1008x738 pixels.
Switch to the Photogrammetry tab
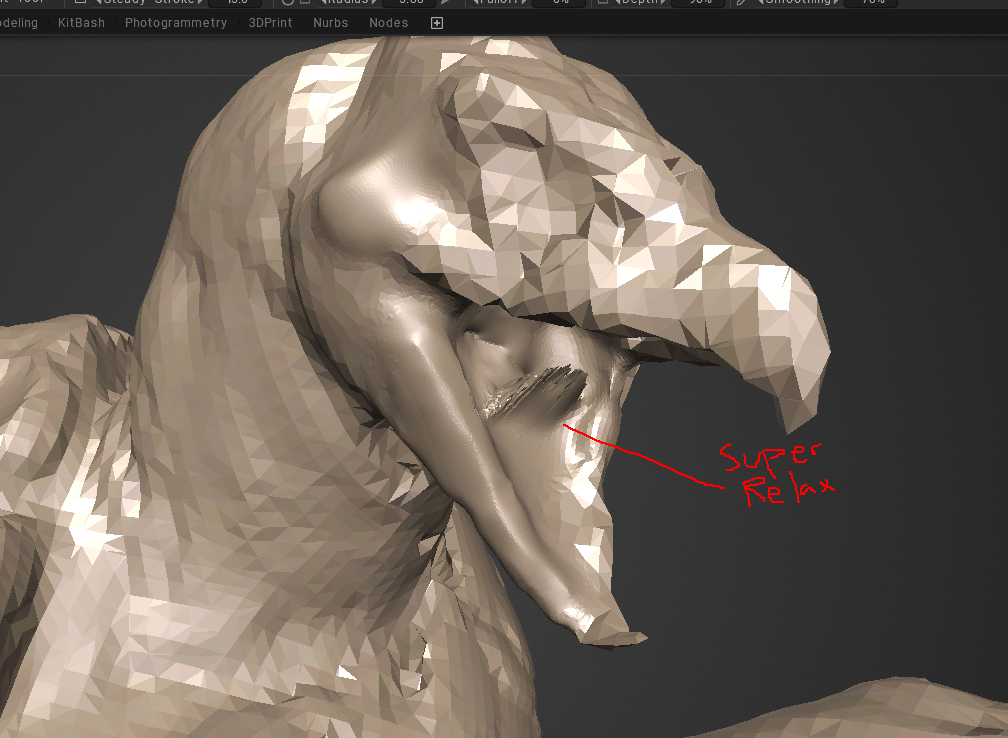(176, 23)
